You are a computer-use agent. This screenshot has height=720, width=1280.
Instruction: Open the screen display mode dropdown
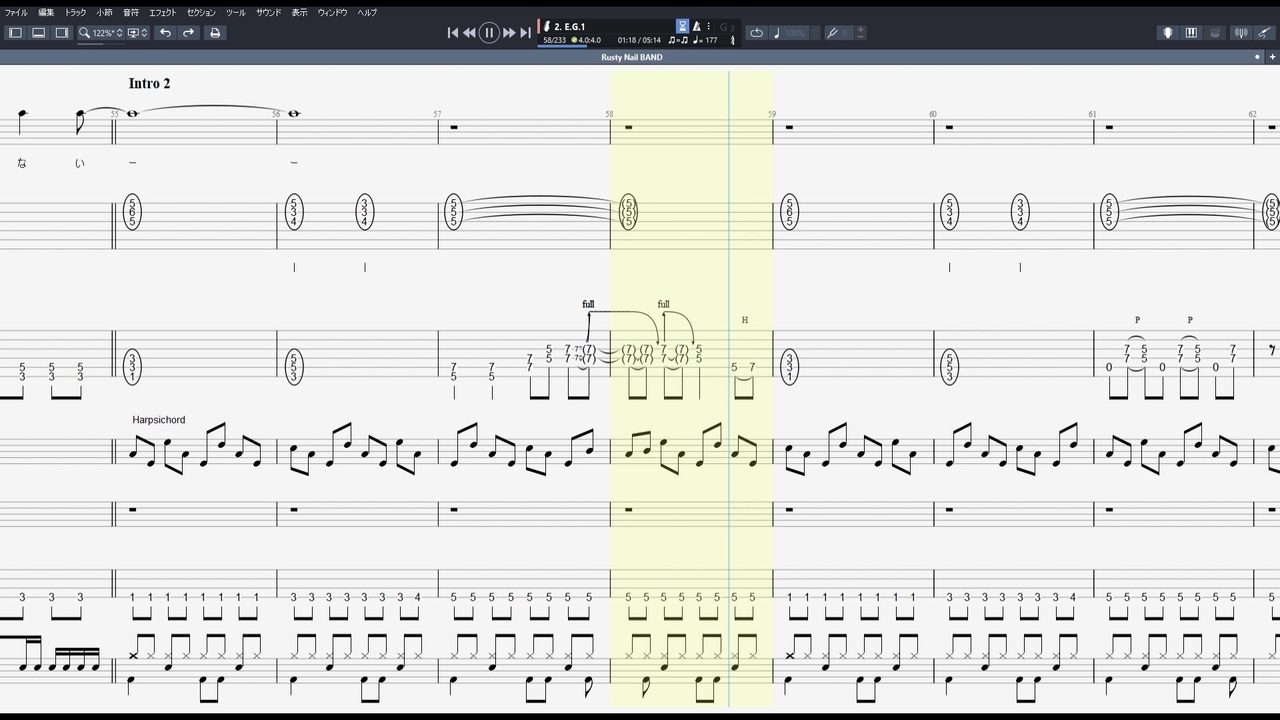coord(137,33)
